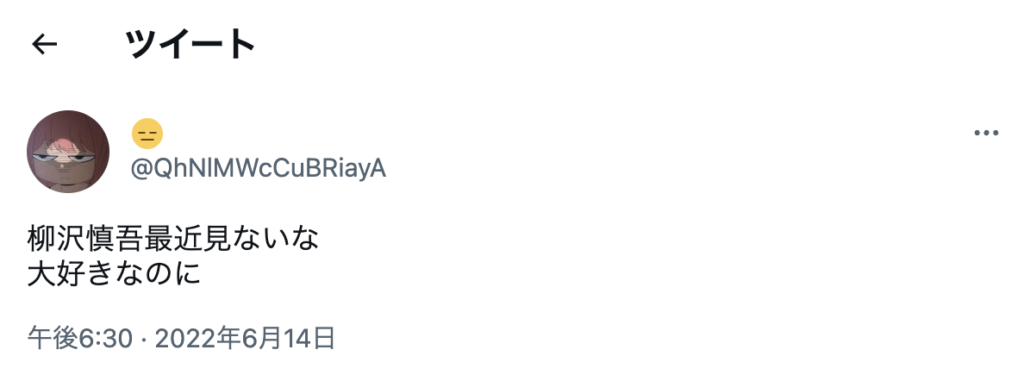Open the @QhNlMWcCuBRiayA profile handle
The height and width of the screenshot is (381, 1024).
259,169
